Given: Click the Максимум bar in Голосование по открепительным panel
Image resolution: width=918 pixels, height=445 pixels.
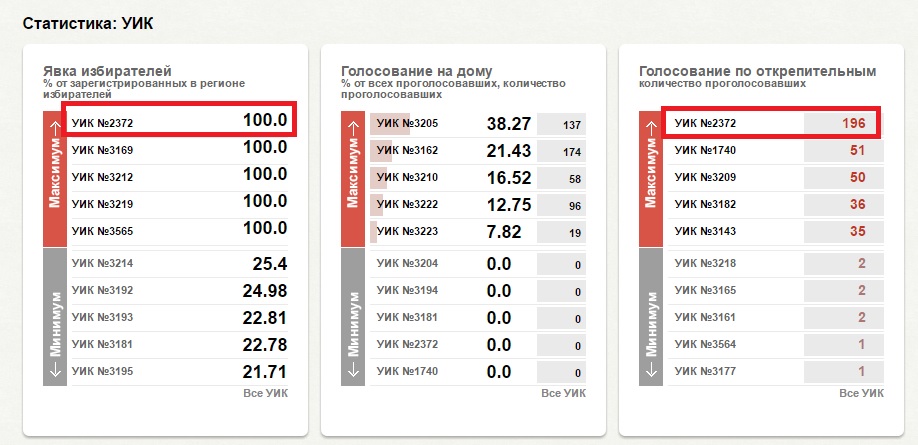Looking at the screenshot, I should (x=650, y=176).
